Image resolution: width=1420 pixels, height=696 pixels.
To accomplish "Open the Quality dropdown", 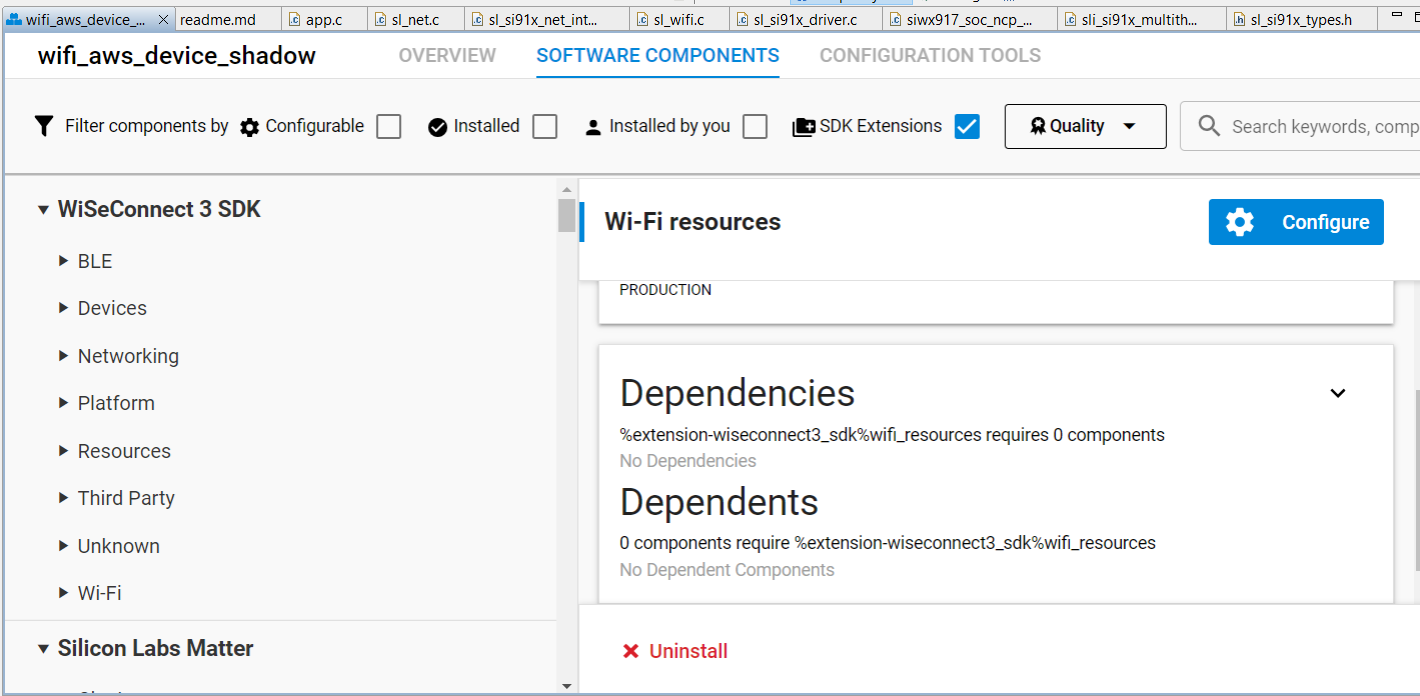I will tap(1085, 126).
